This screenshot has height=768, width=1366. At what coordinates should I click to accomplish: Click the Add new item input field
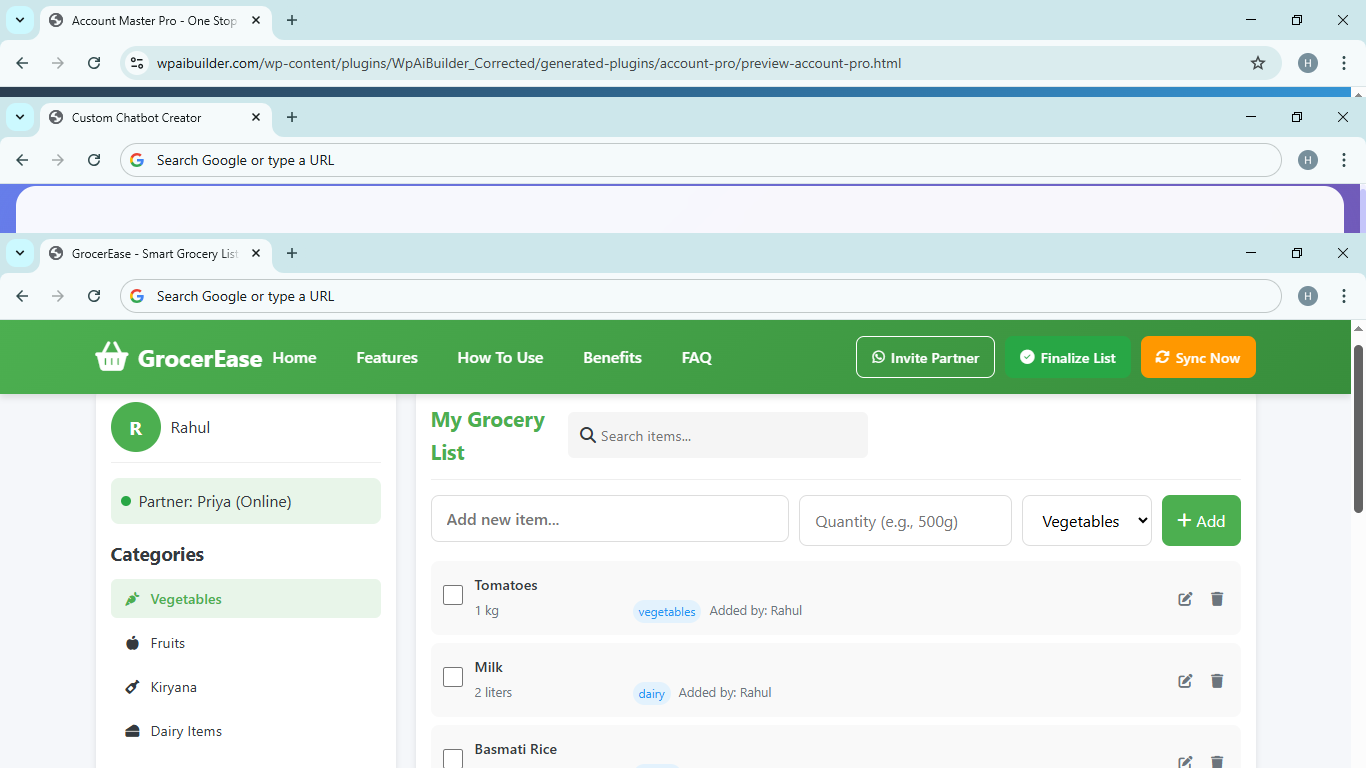[609, 519]
